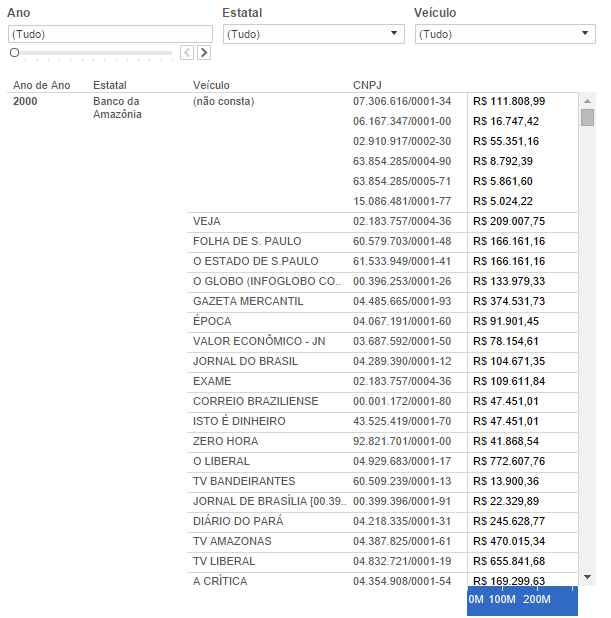Screen dimensions: 611x618
Task: Click the Veículo column header
Action: (211, 85)
